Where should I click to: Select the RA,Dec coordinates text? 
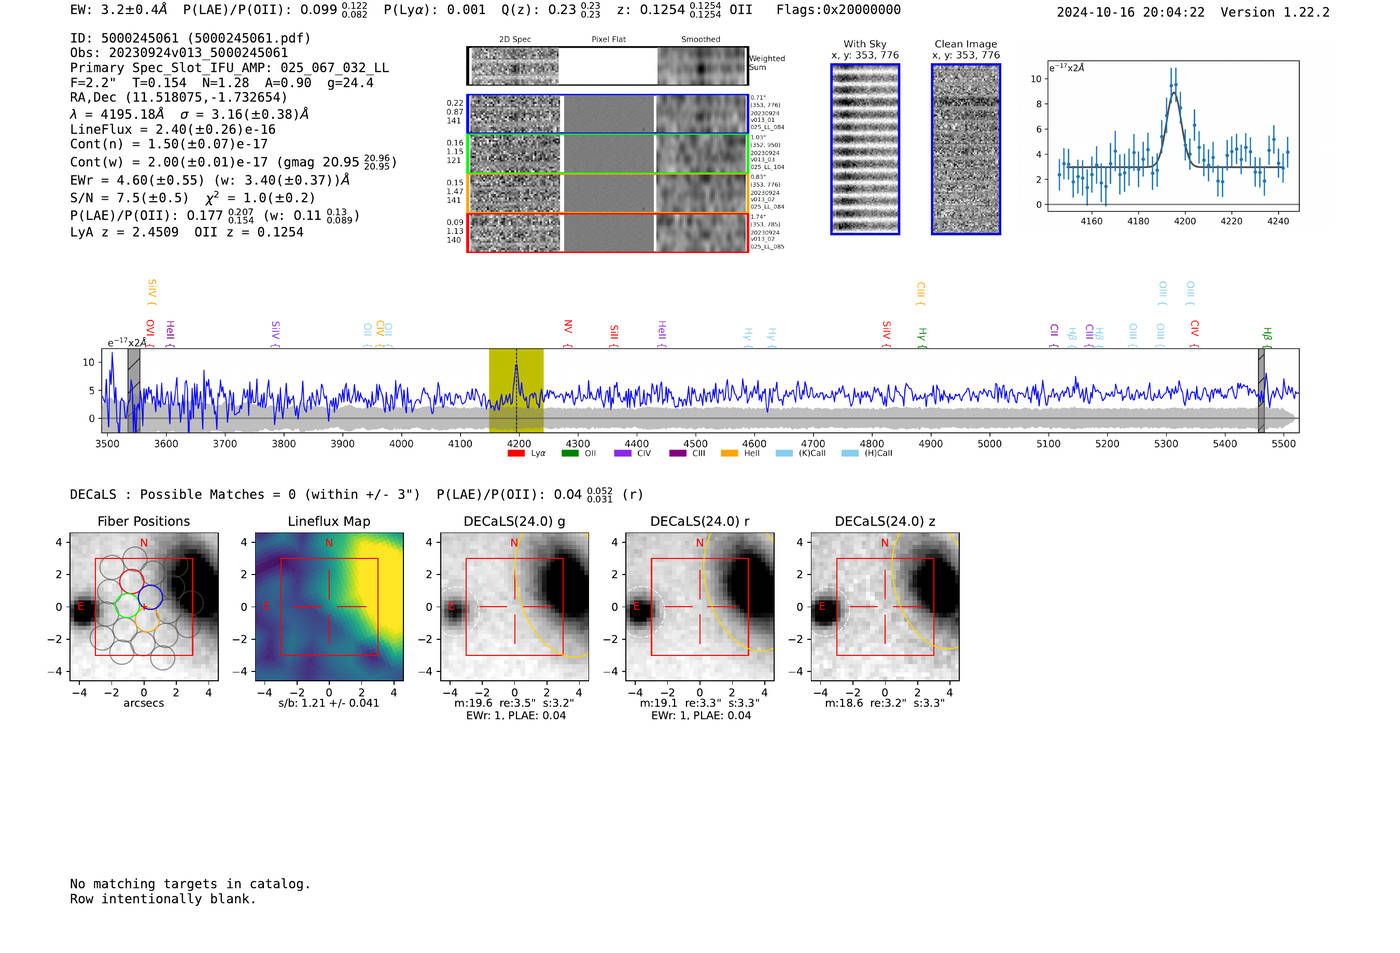(178, 97)
